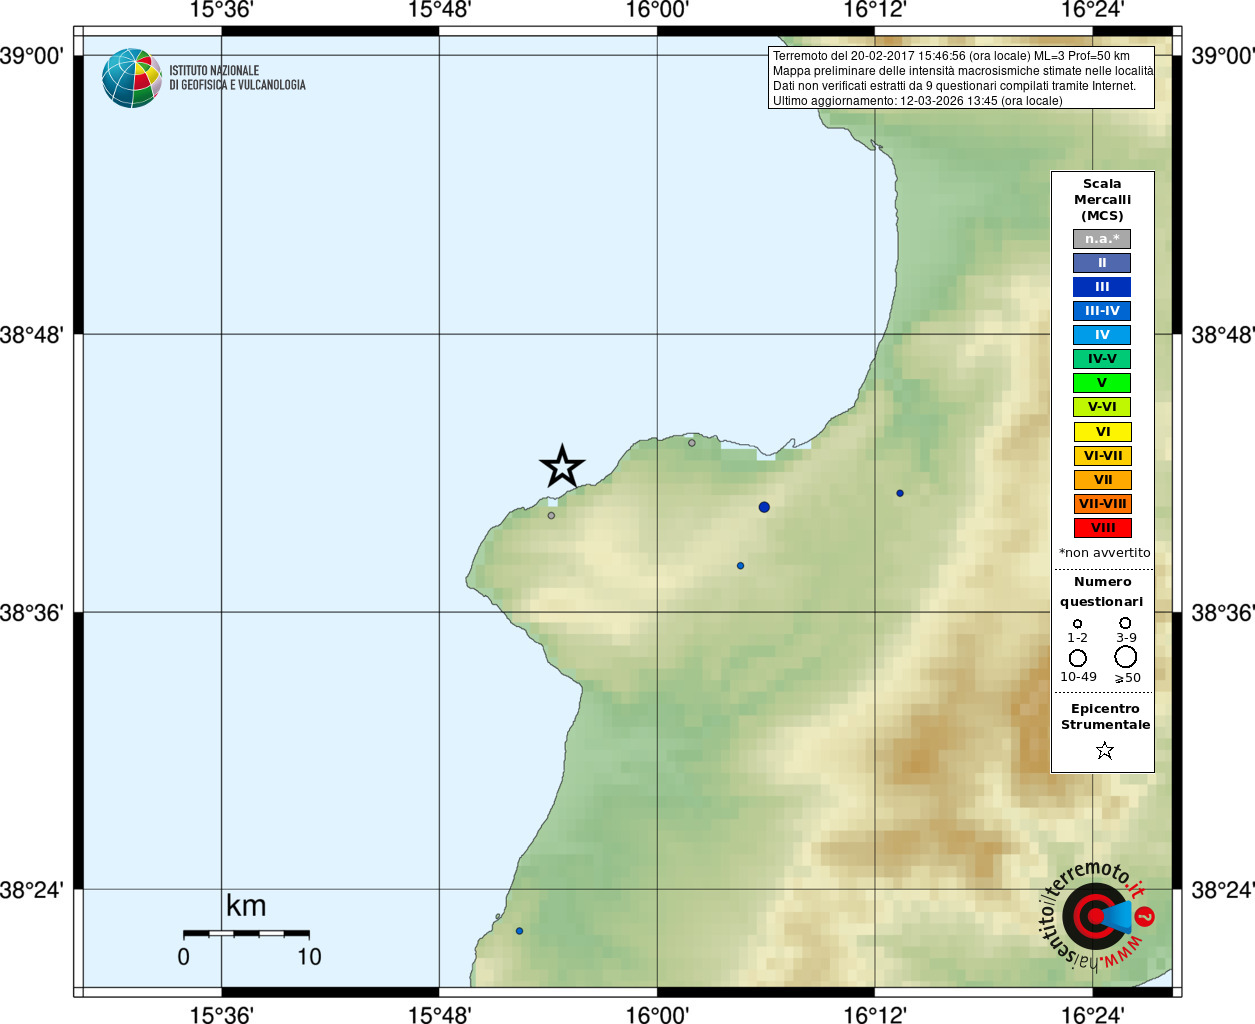
Task: Select the small blue marker below the large one
Action: pos(740,566)
